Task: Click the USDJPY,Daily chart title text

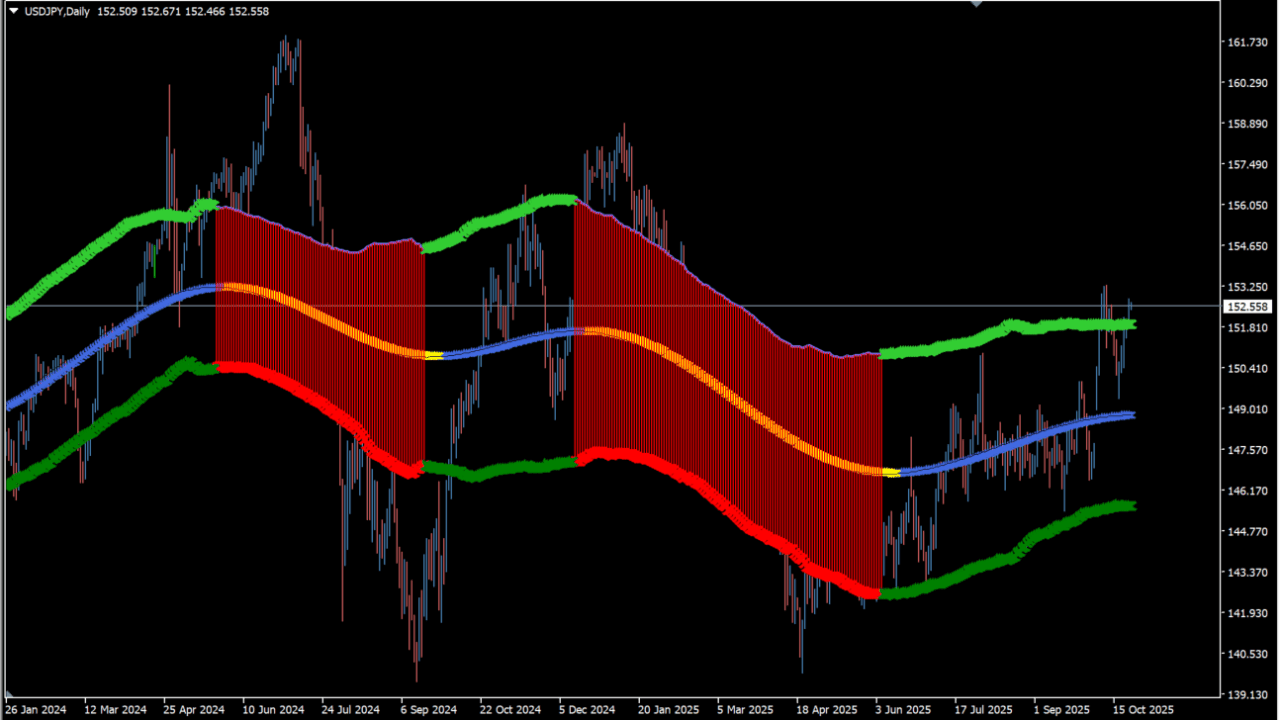Action: tap(55, 11)
